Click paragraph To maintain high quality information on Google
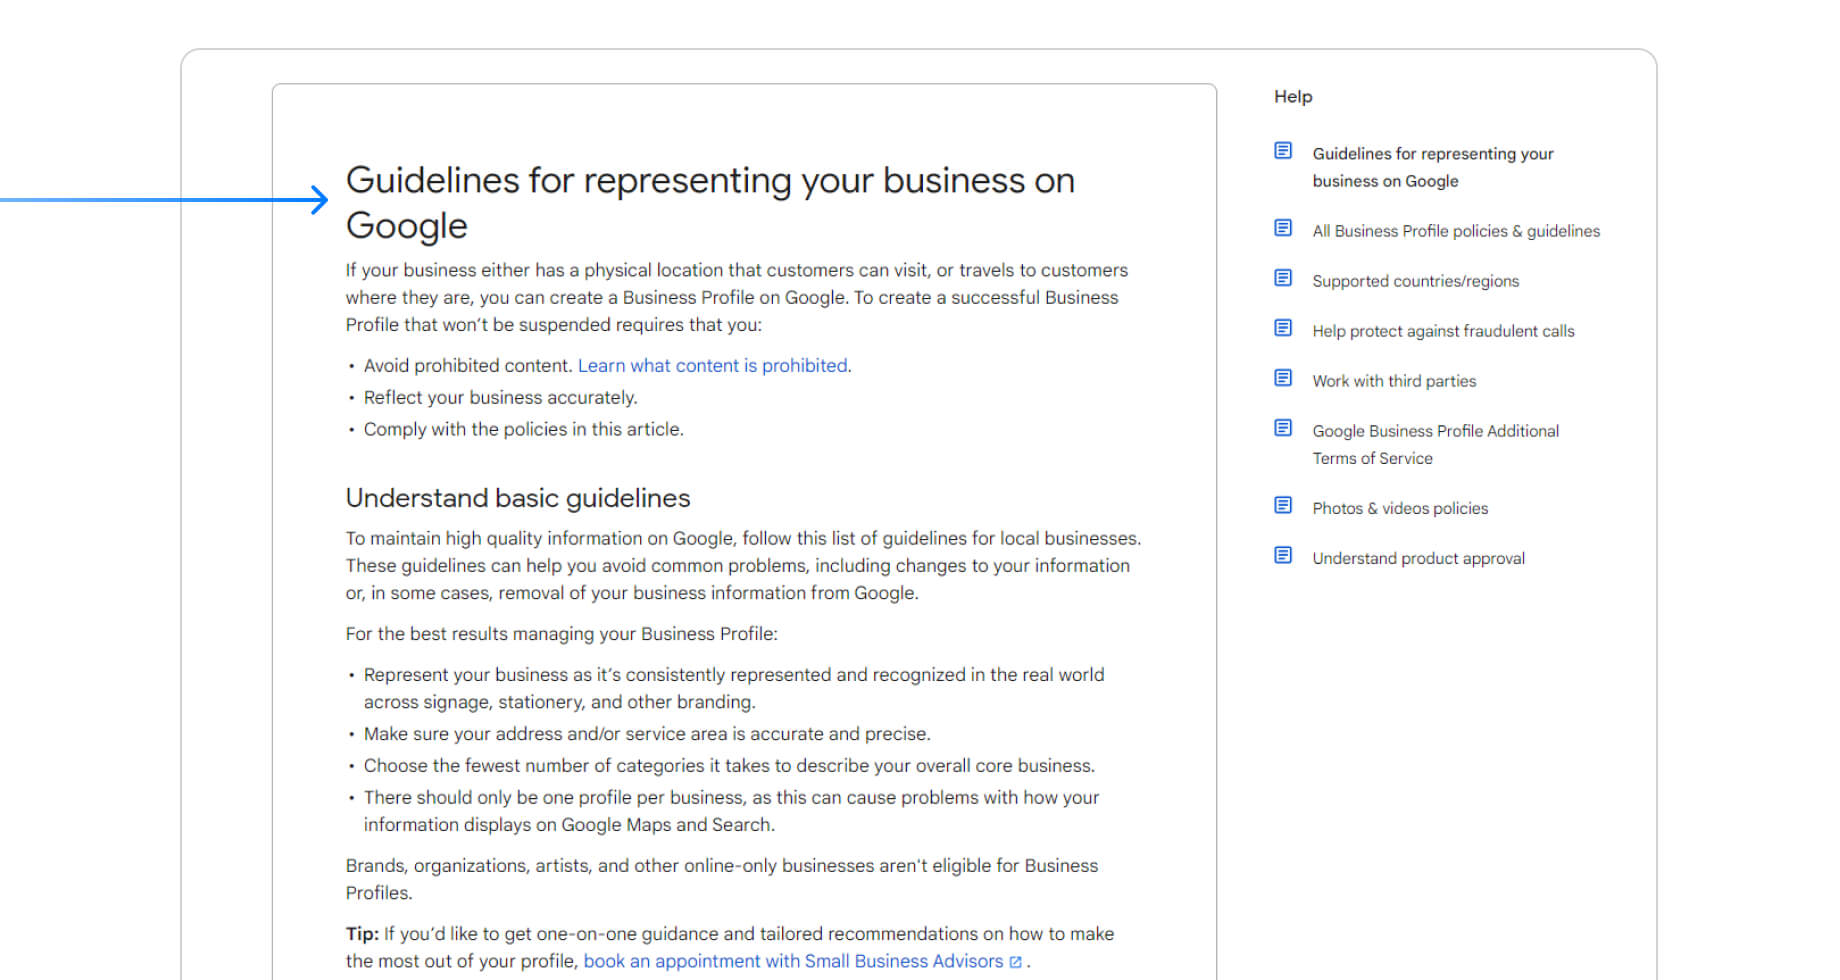1840x980 pixels. pyautogui.click(x=743, y=566)
